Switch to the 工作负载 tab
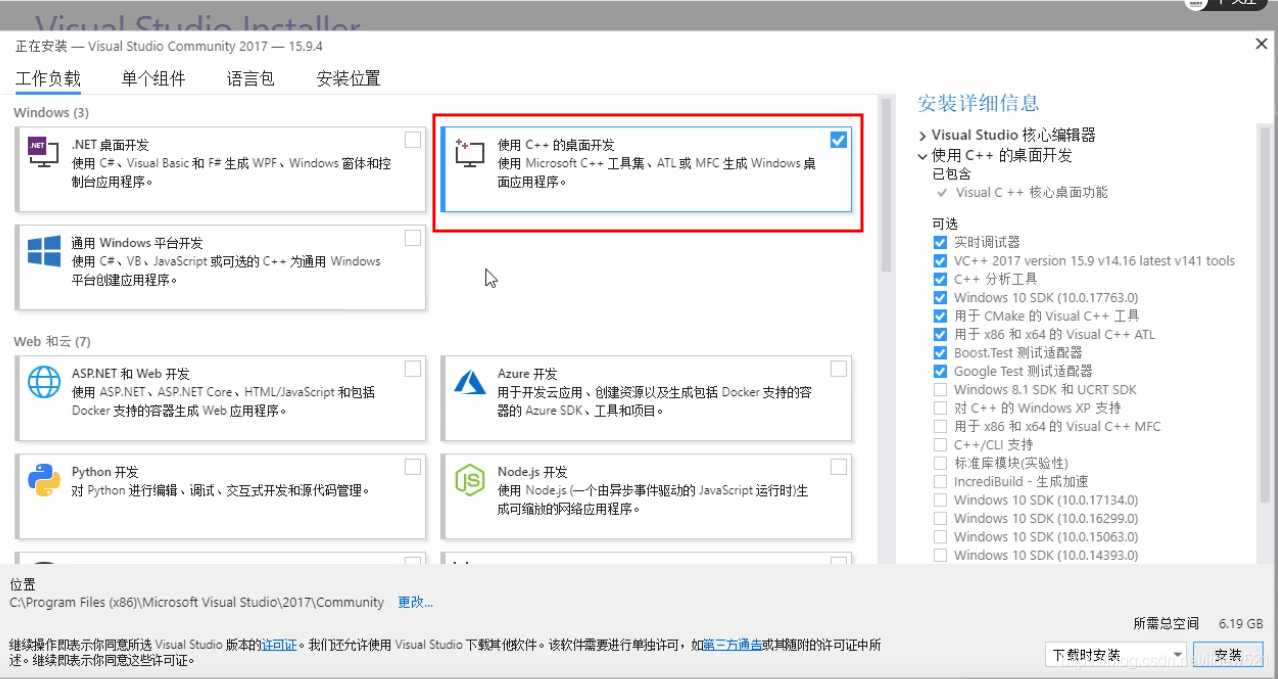The width and height of the screenshot is (1278, 679). tap(48, 79)
